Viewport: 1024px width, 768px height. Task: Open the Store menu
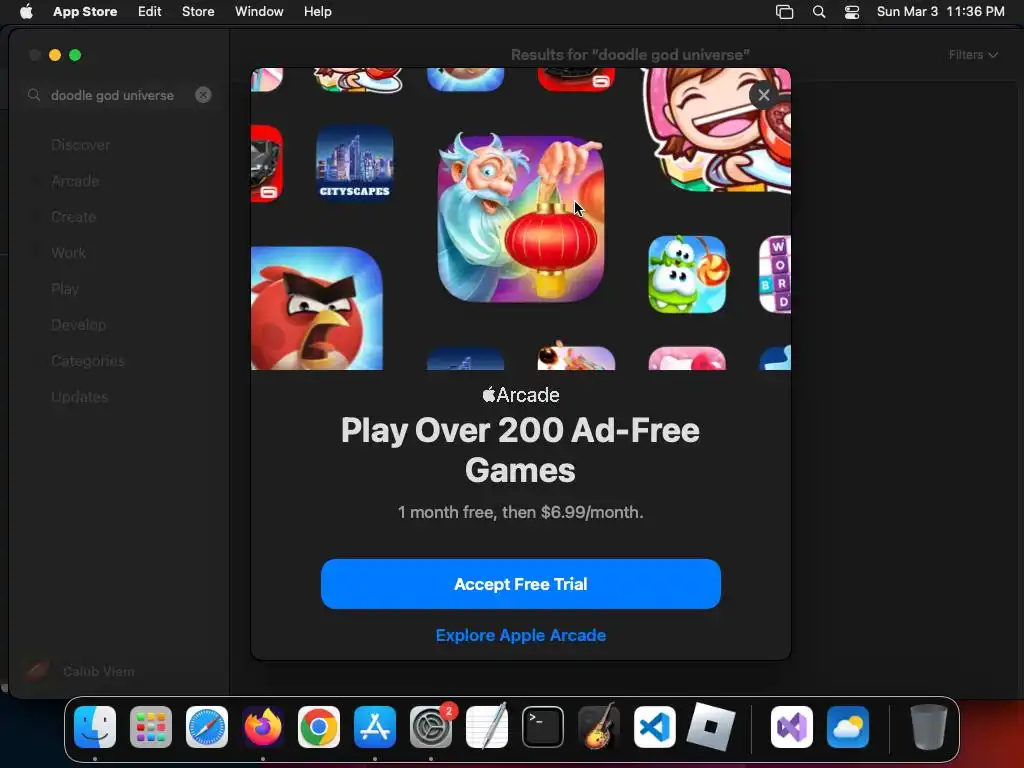(x=198, y=12)
